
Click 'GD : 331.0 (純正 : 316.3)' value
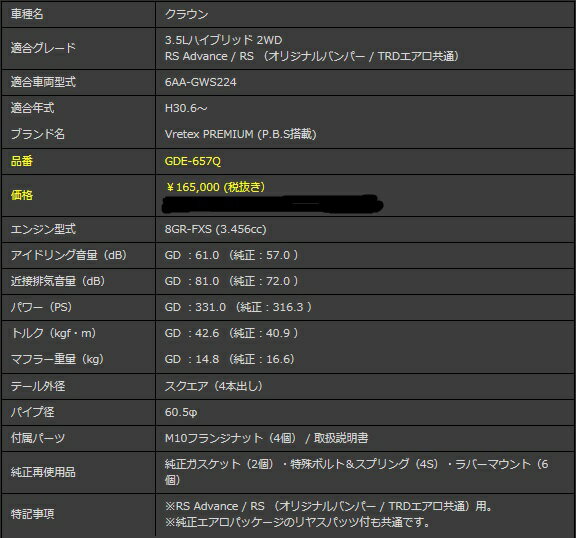(238, 307)
